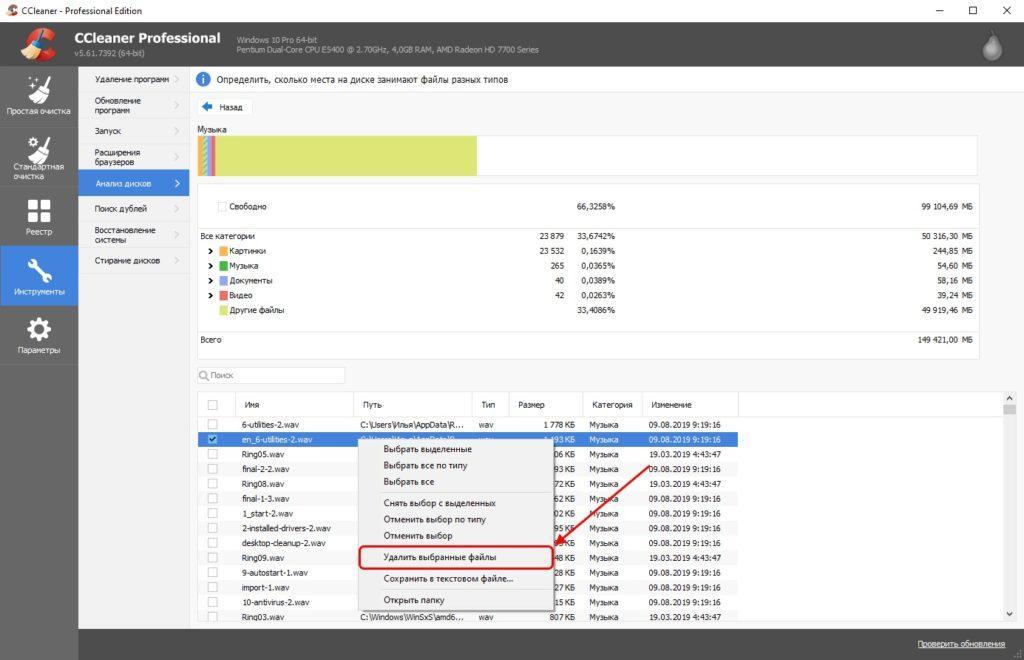Click file list scrollbar up arrow
This screenshot has height=660, width=1024.
1010,398
